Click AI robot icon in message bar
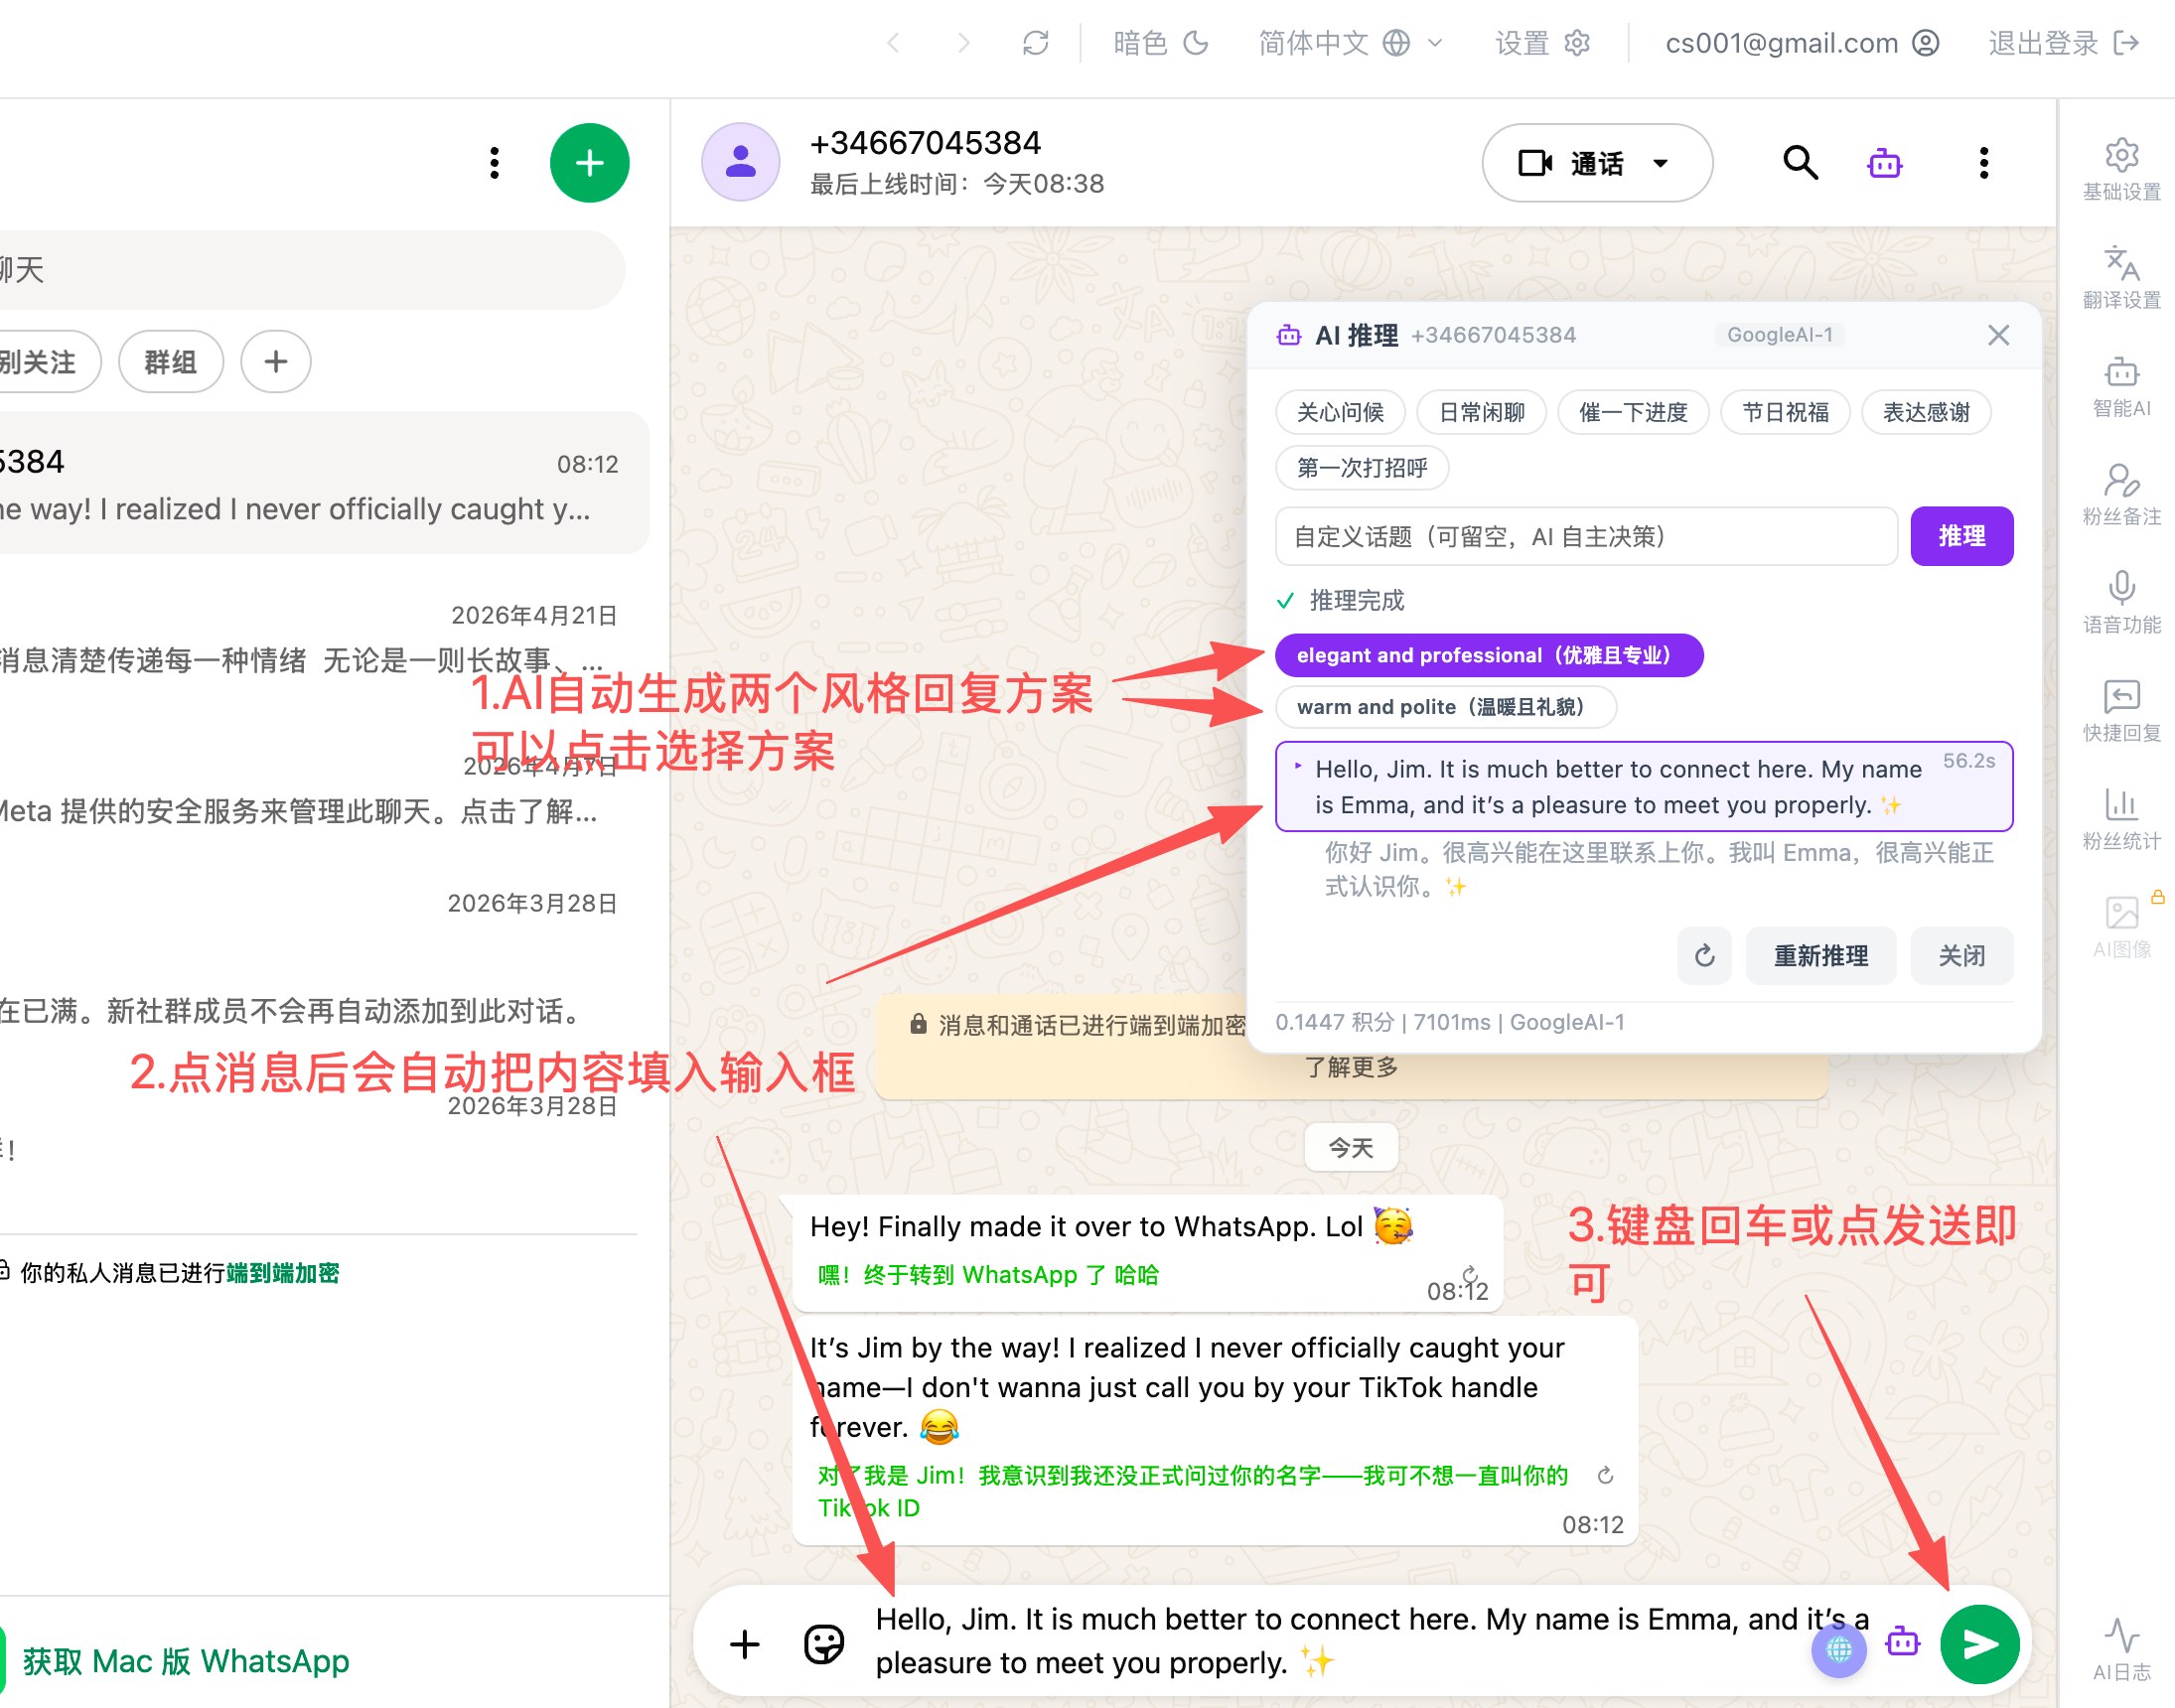This screenshot has height=1708, width=2175. tap(1902, 1641)
